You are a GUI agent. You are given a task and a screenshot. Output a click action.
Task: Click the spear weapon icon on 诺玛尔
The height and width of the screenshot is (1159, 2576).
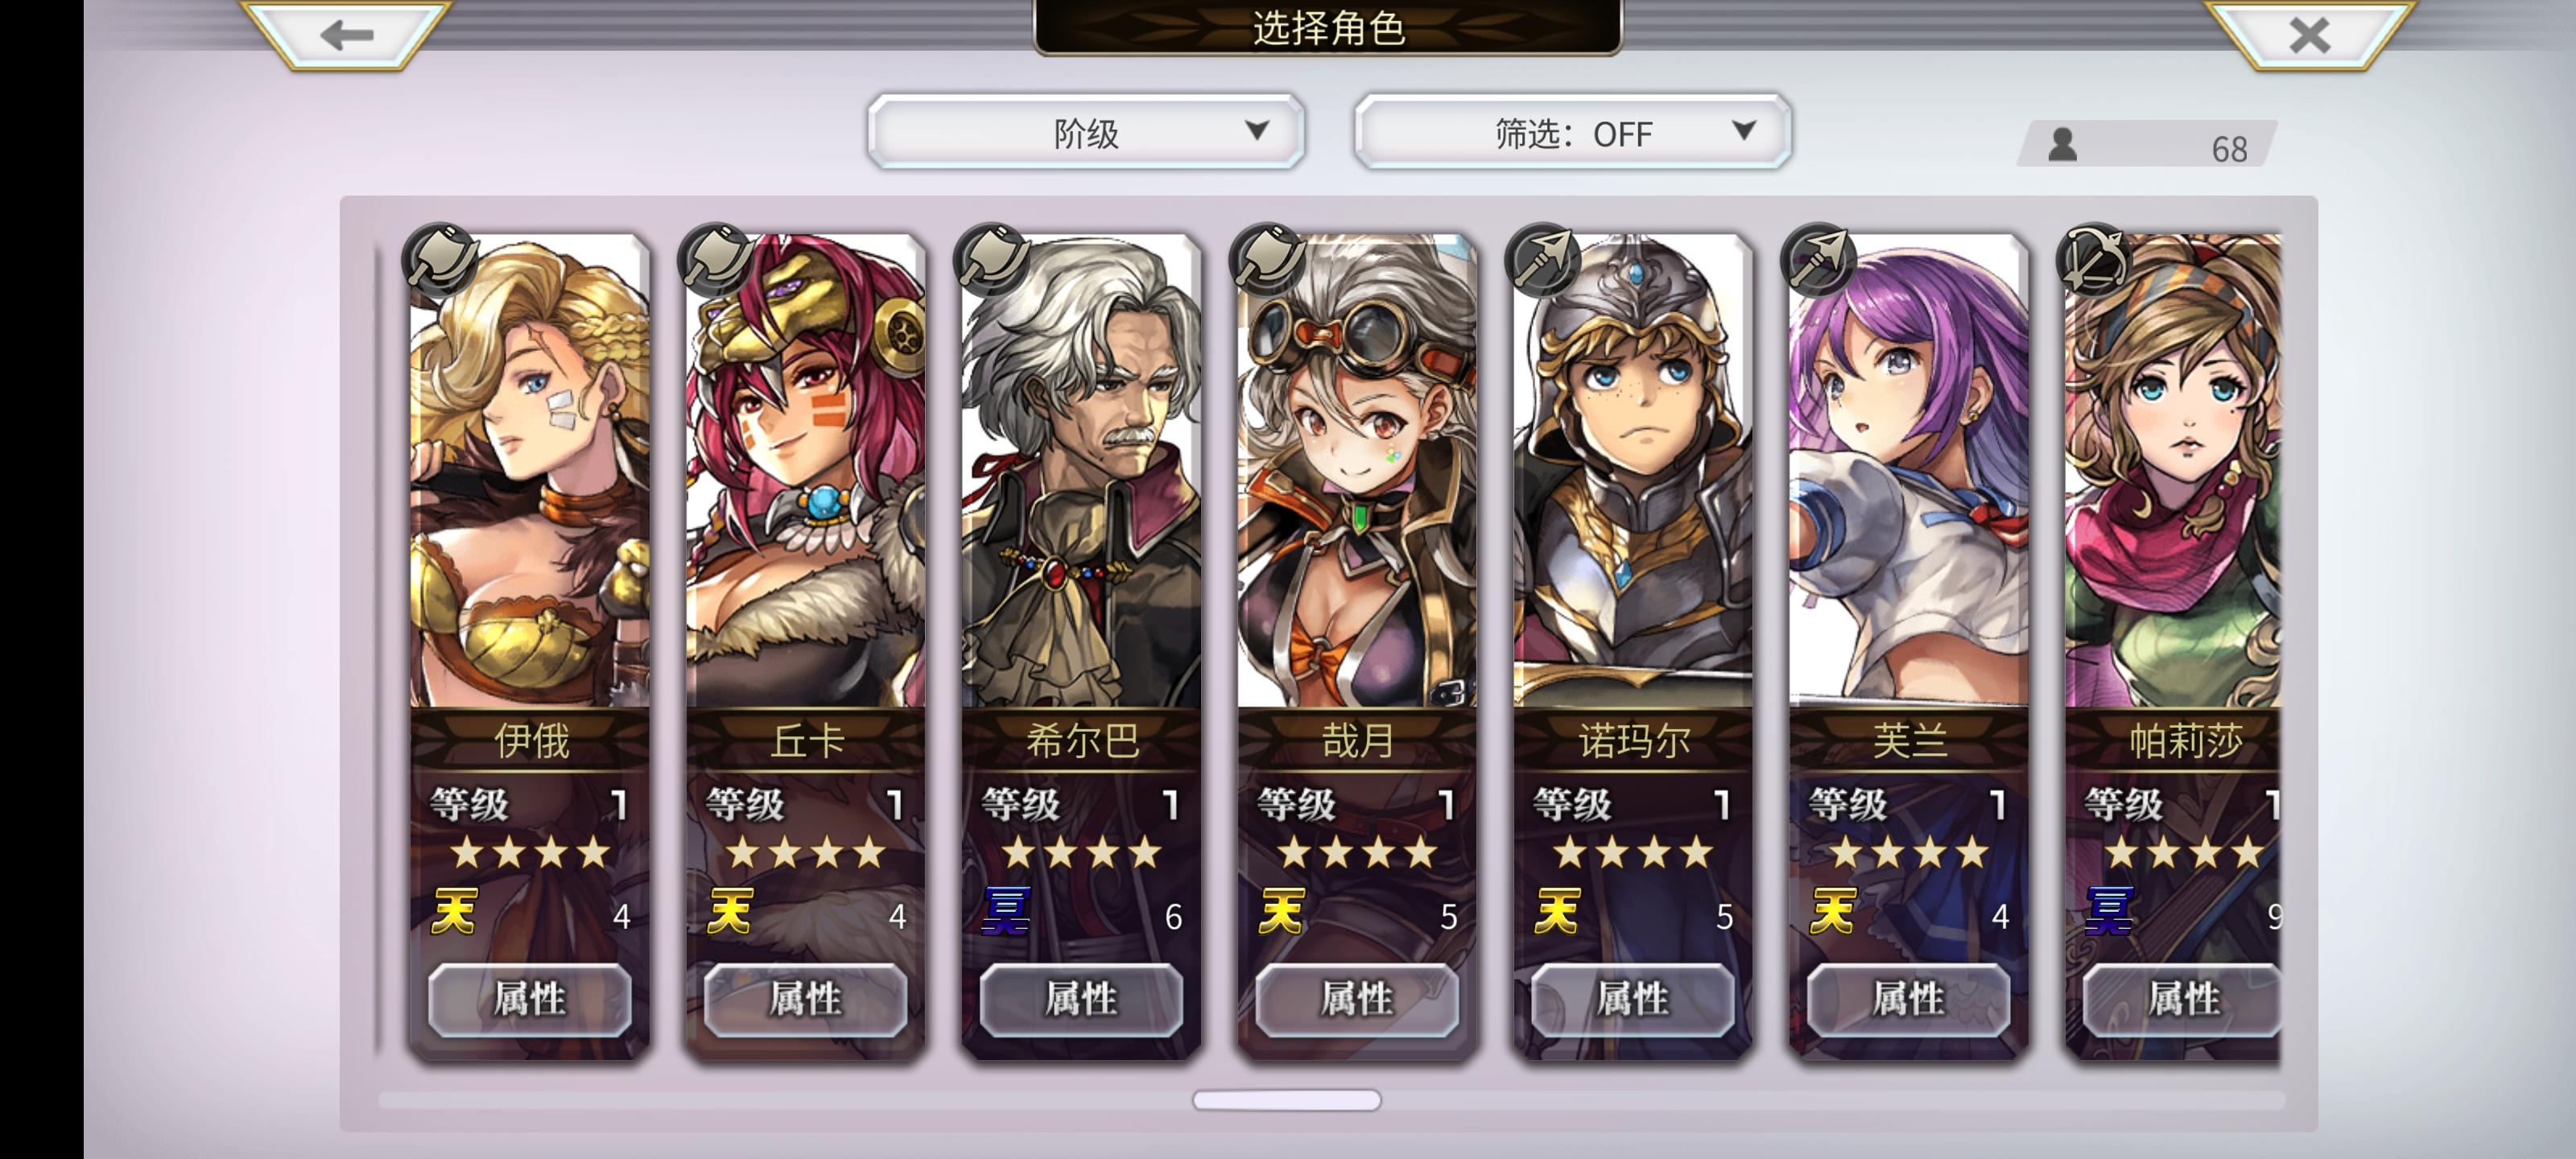click(1543, 259)
